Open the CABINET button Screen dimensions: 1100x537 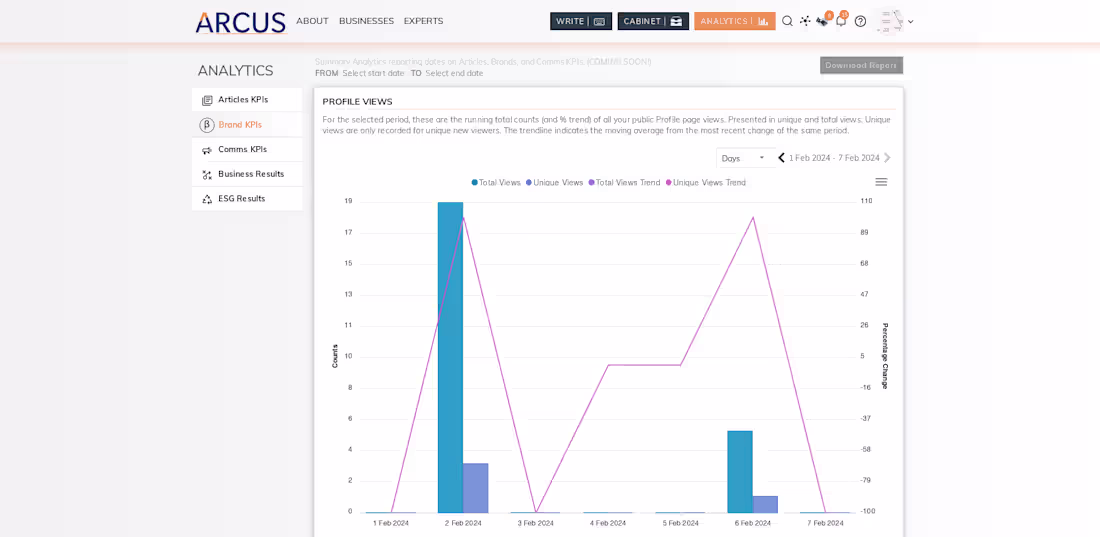pyautogui.click(x=653, y=21)
